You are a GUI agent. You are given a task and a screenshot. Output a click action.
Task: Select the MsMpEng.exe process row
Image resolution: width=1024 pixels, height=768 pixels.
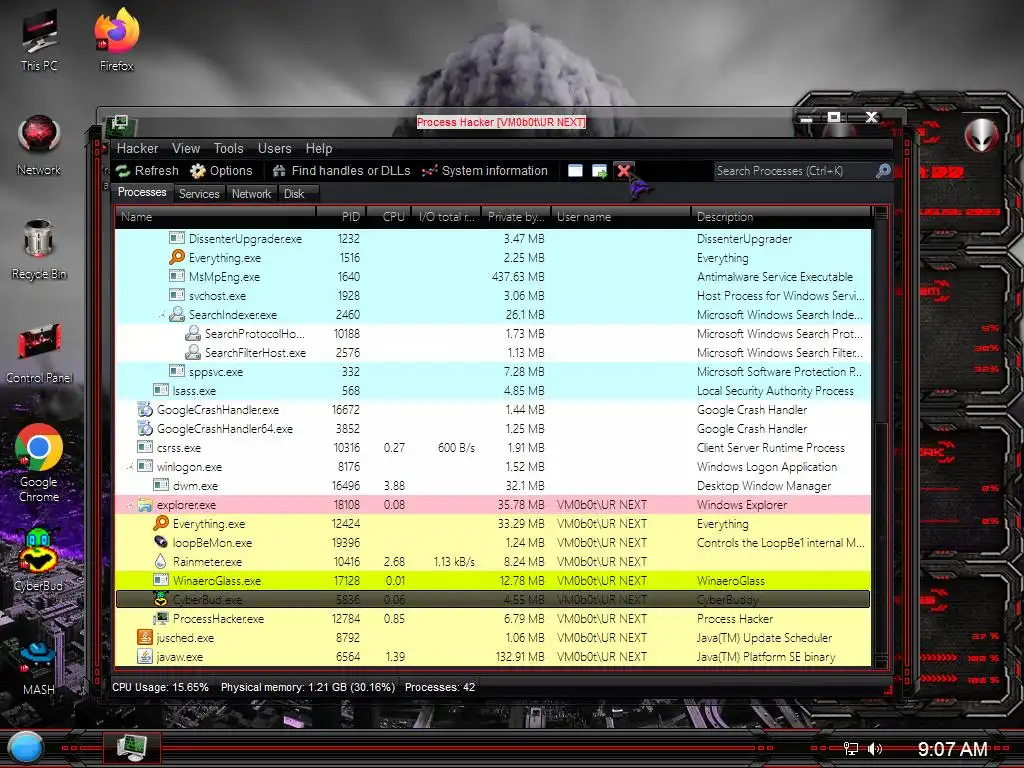point(493,277)
